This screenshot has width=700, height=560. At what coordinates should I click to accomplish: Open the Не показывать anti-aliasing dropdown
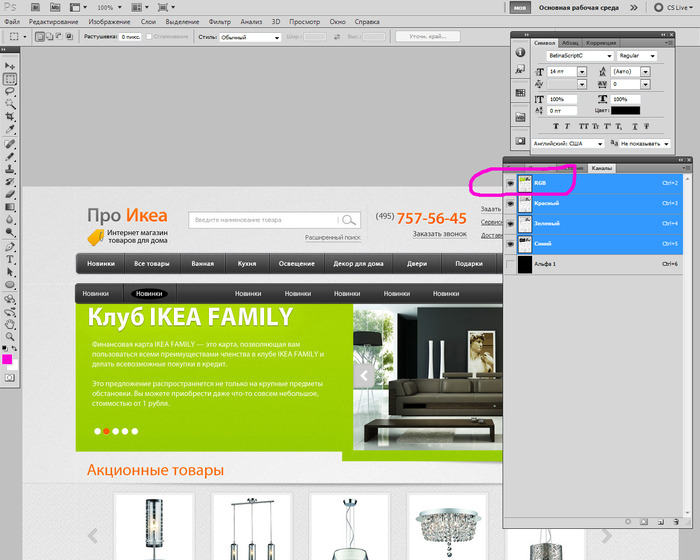point(666,144)
